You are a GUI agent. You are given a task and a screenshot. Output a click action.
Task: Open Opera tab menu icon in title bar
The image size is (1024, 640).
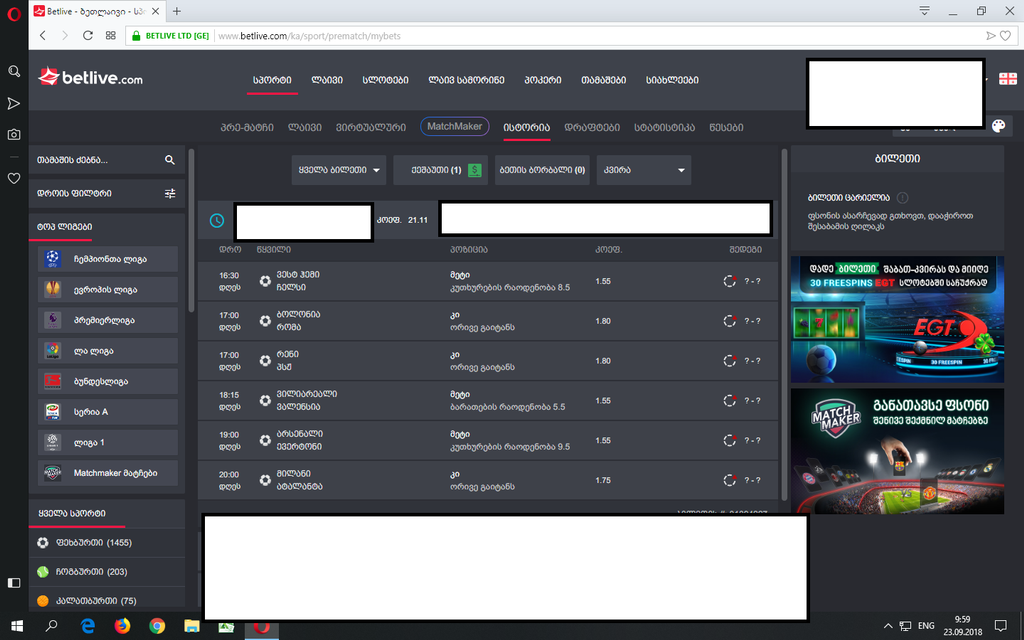(x=924, y=11)
